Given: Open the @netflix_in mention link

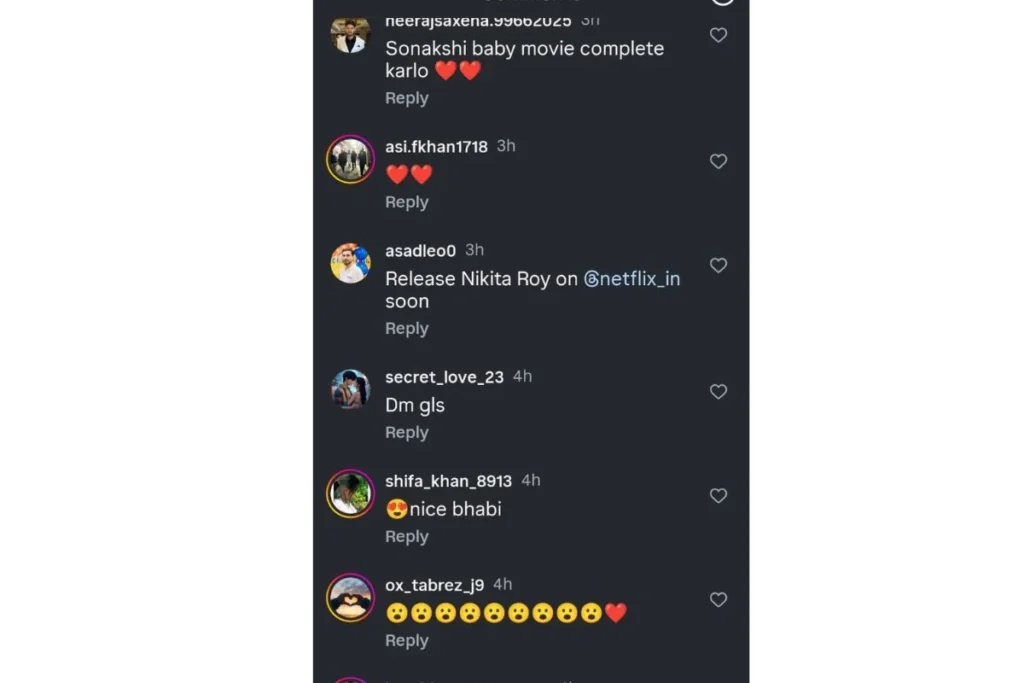Looking at the screenshot, I should (632, 279).
